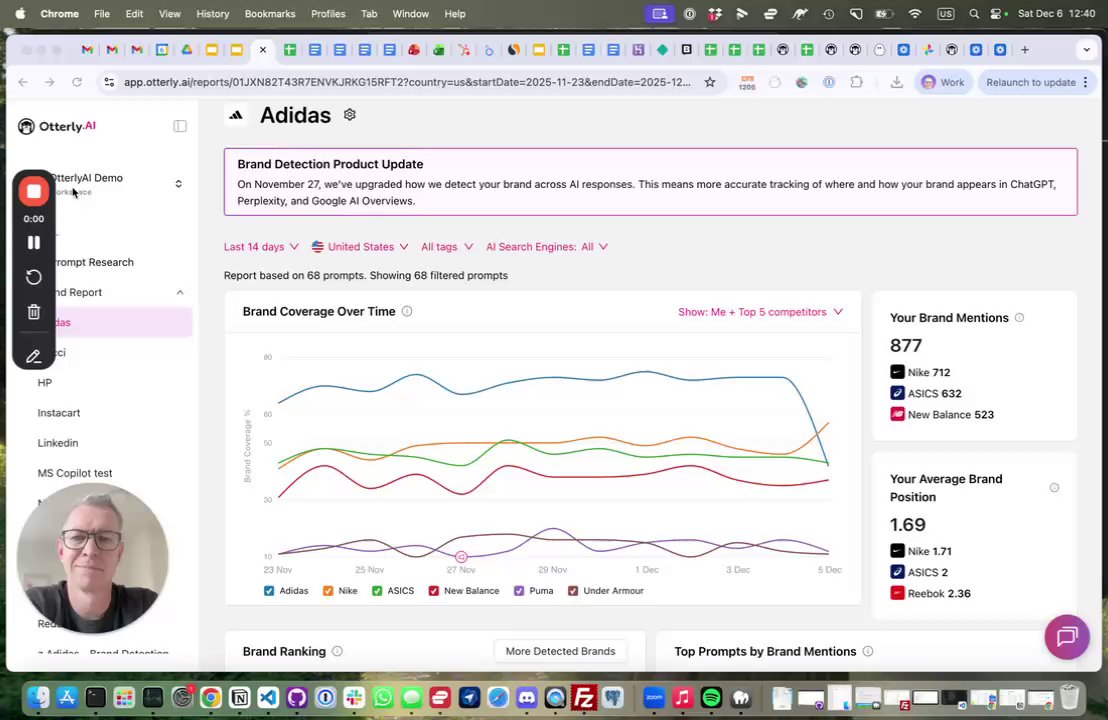Open the File menu
Image resolution: width=1108 pixels, height=720 pixels.
pyautogui.click(x=102, y=13)
